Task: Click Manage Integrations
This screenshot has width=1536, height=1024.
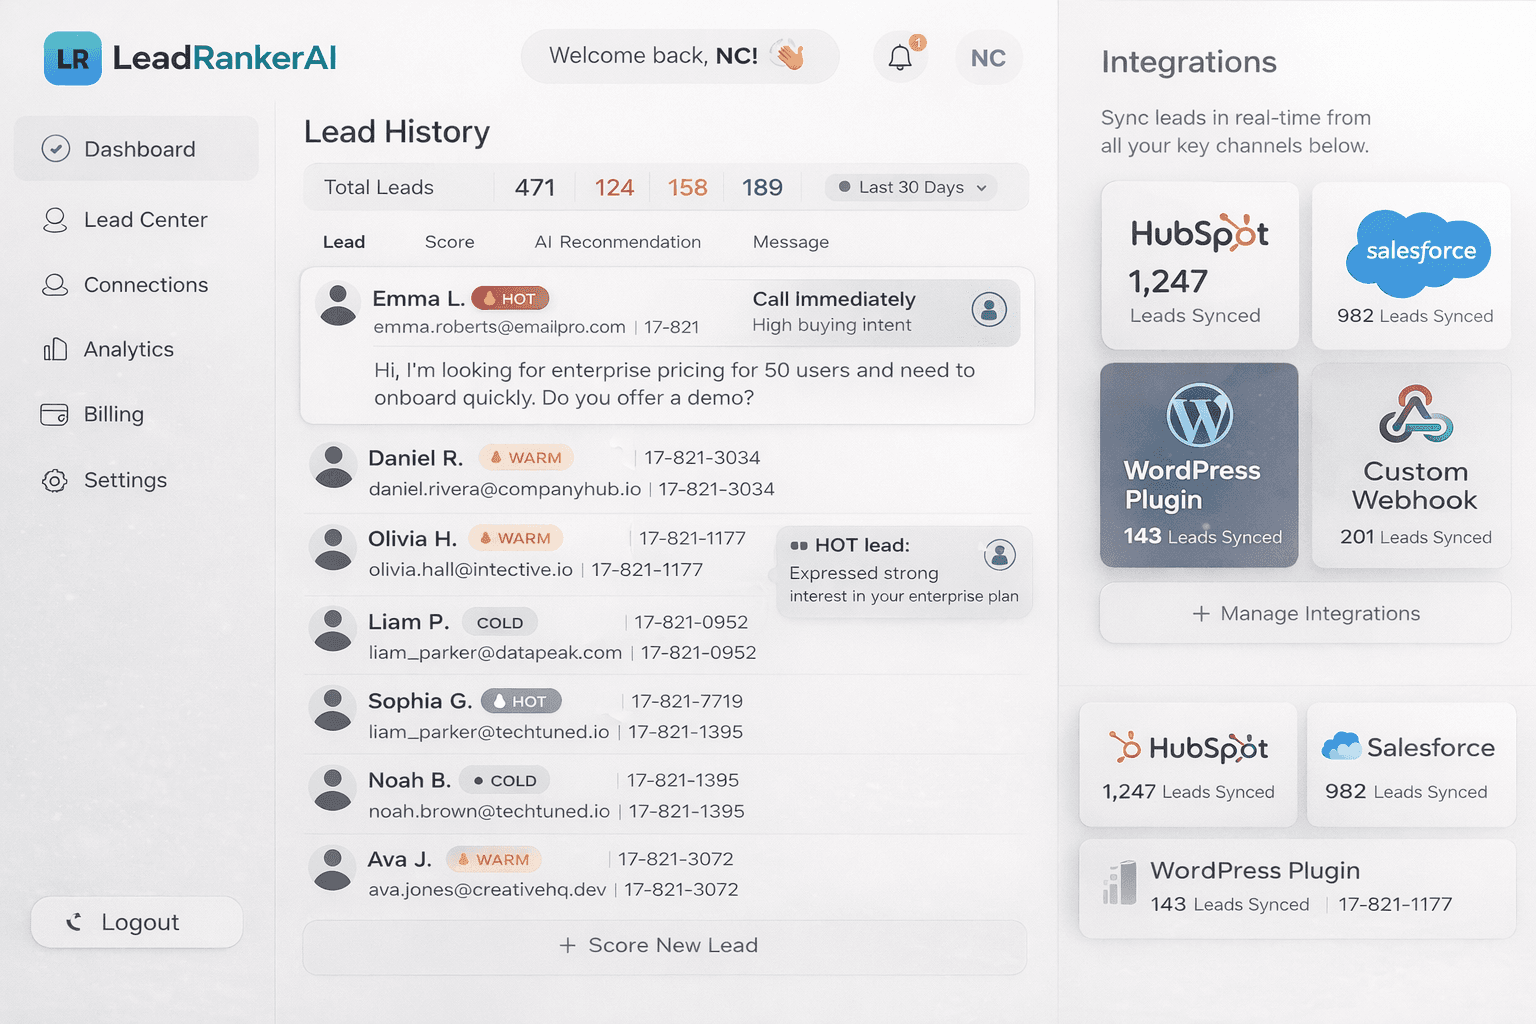Action: pos(1304,613)
